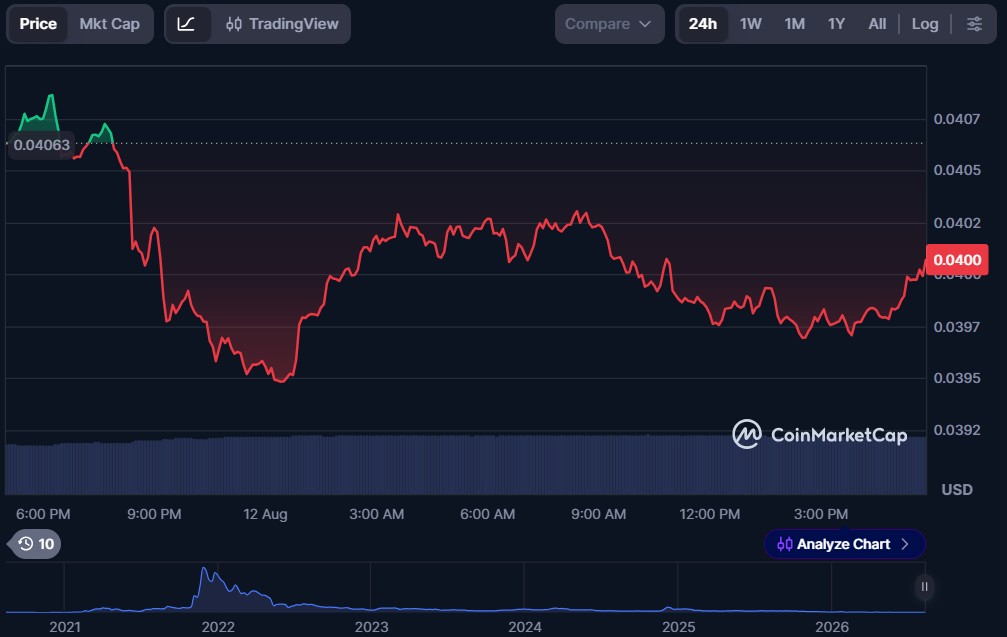
Task: Select All time range
Action: click(877, 24)
